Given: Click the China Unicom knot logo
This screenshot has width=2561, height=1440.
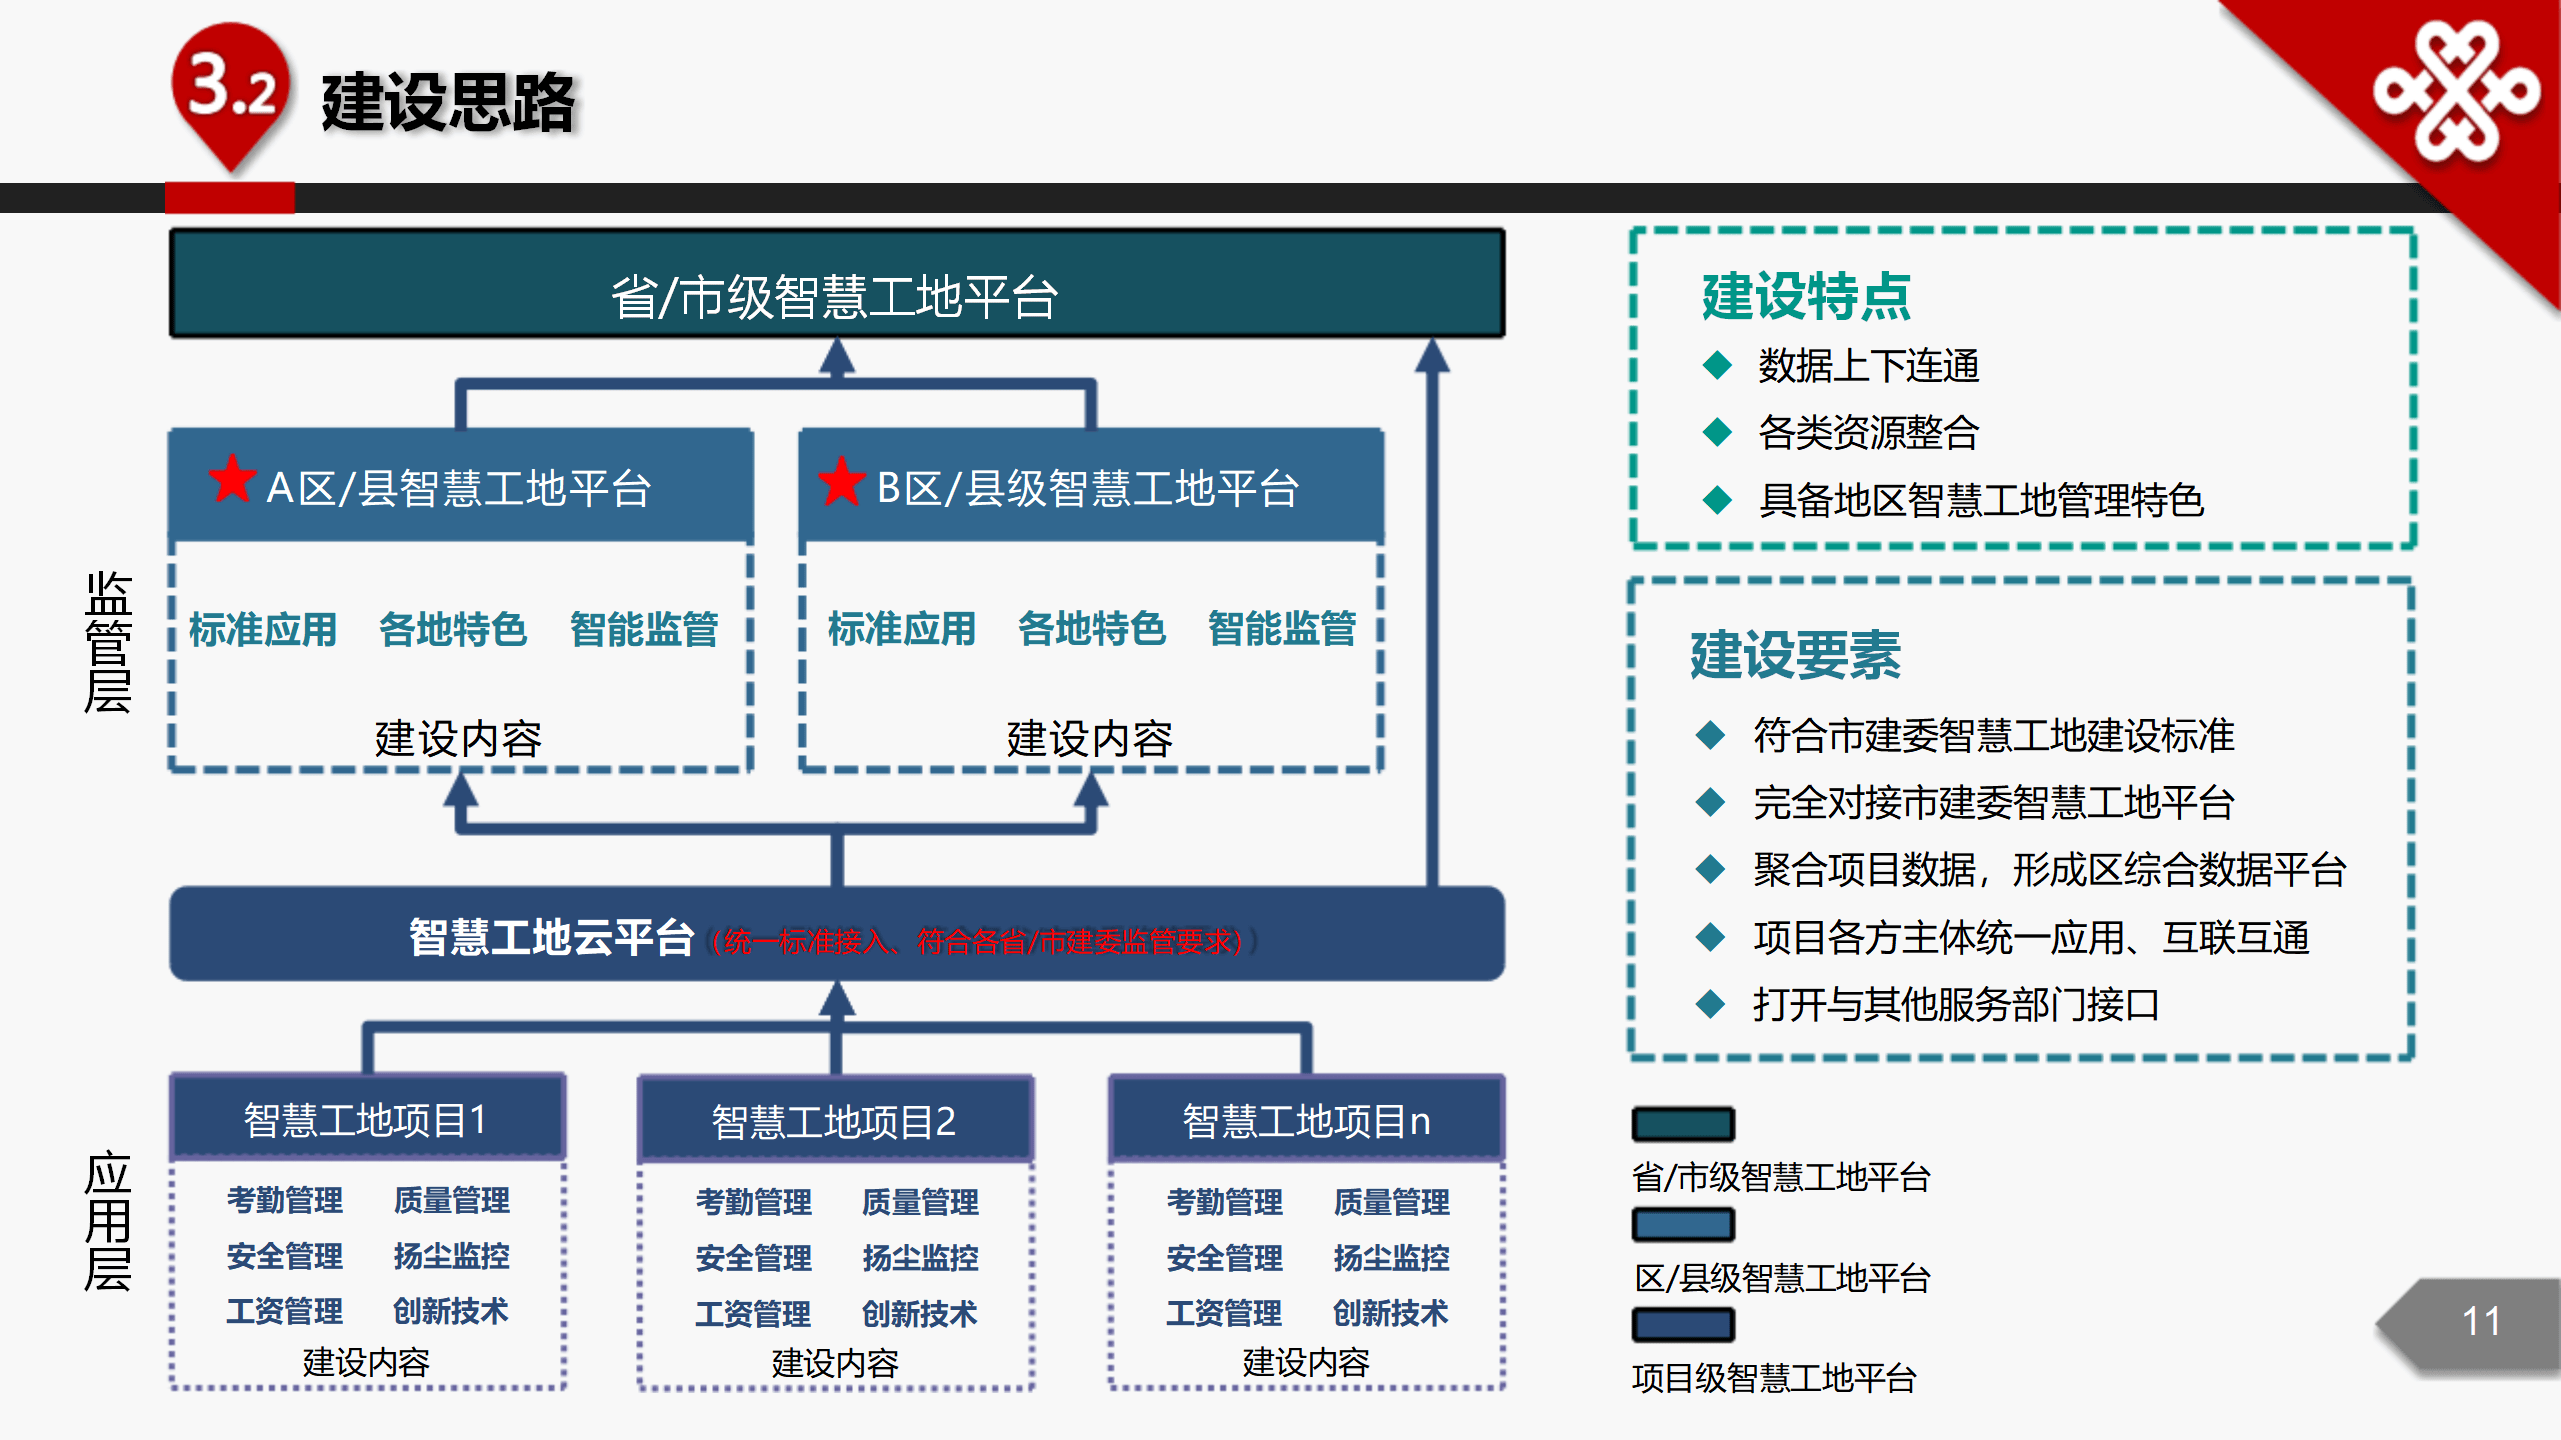Looking at the screenshot, I should click(x=2456, y=92).
